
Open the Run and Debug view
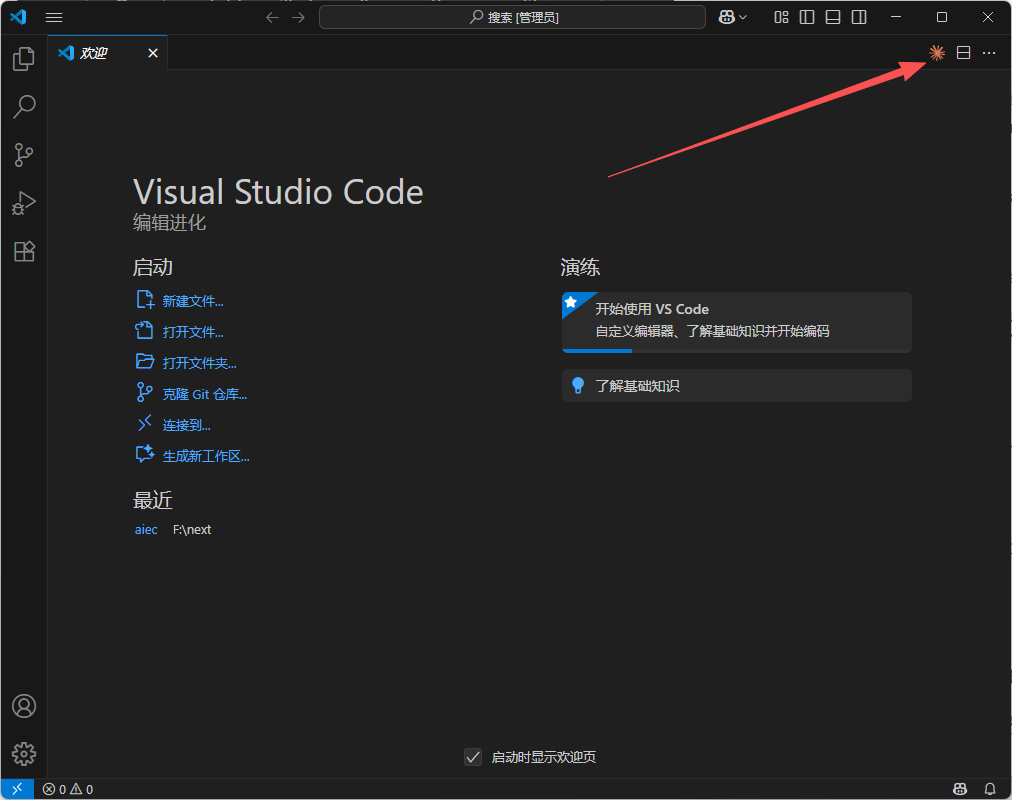[24, 203]
